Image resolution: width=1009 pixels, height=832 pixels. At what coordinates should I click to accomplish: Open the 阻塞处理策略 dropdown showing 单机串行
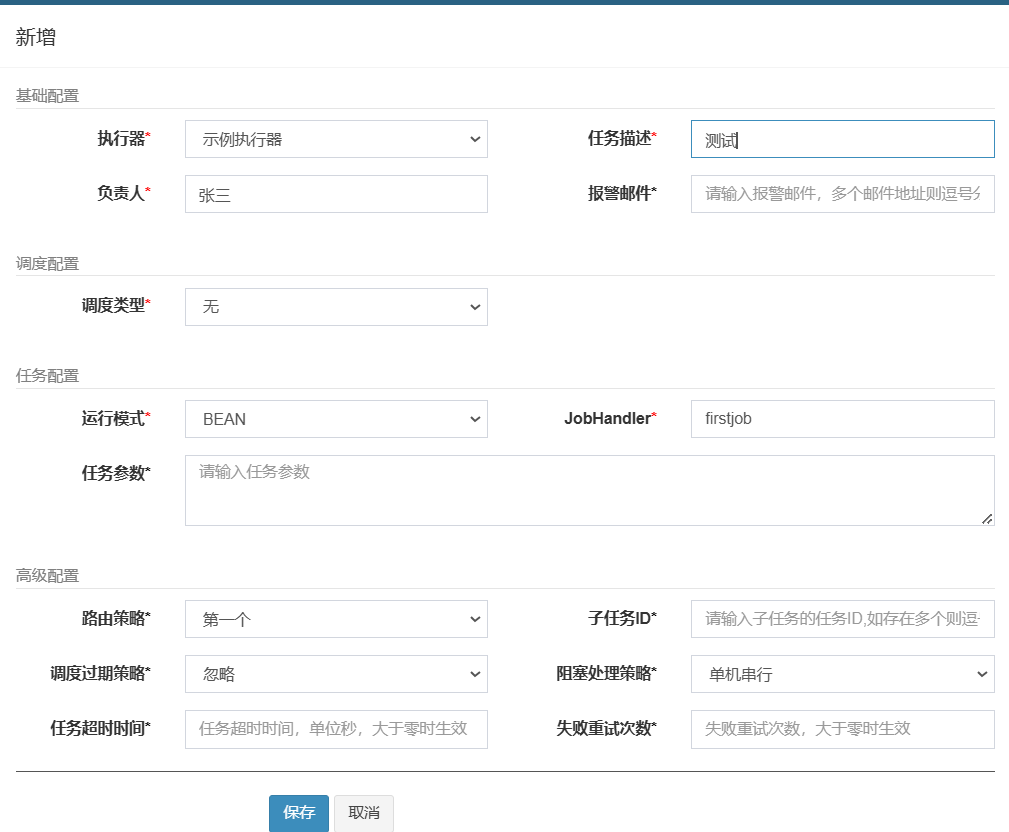(x=842, y=674)
